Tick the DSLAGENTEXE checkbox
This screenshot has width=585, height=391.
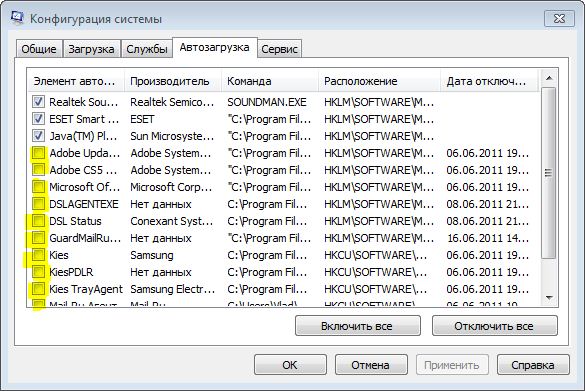point(38,204)
